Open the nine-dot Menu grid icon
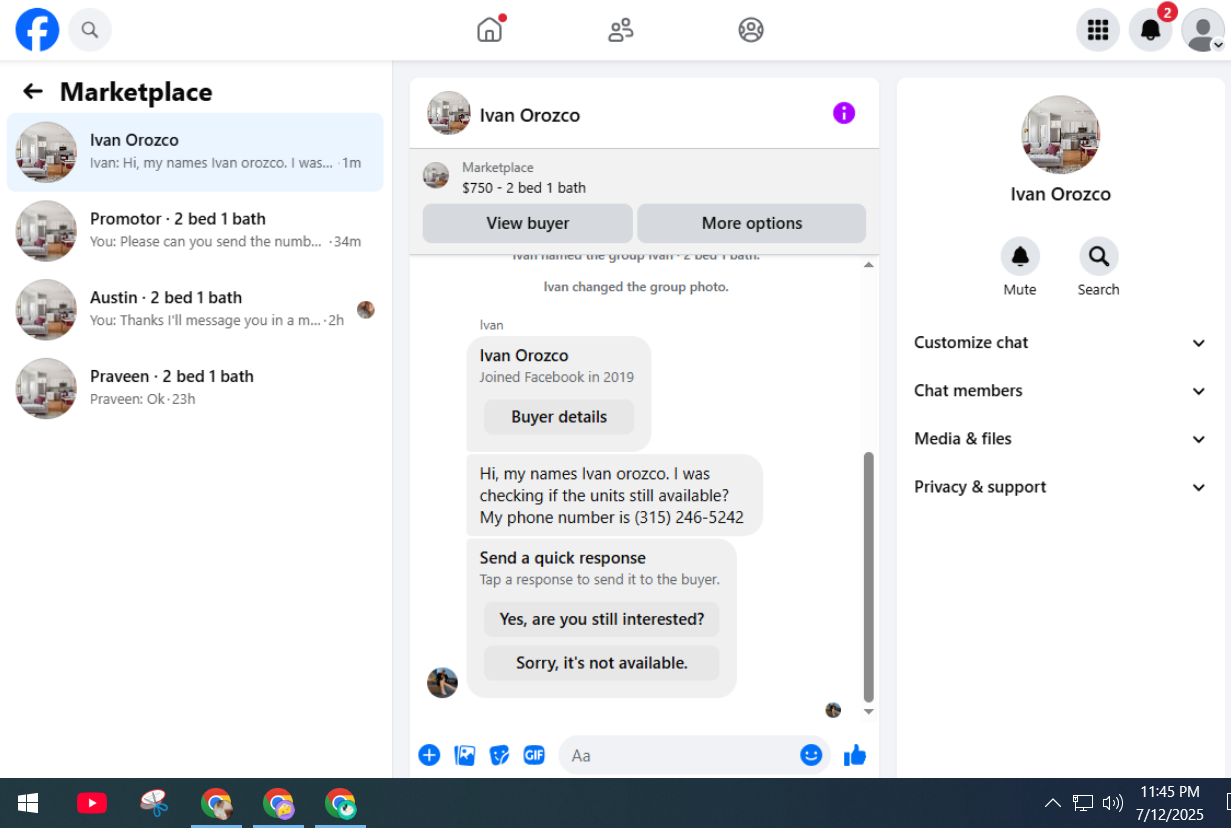This screenshot has width=1231, height=828. [1098, 30]
